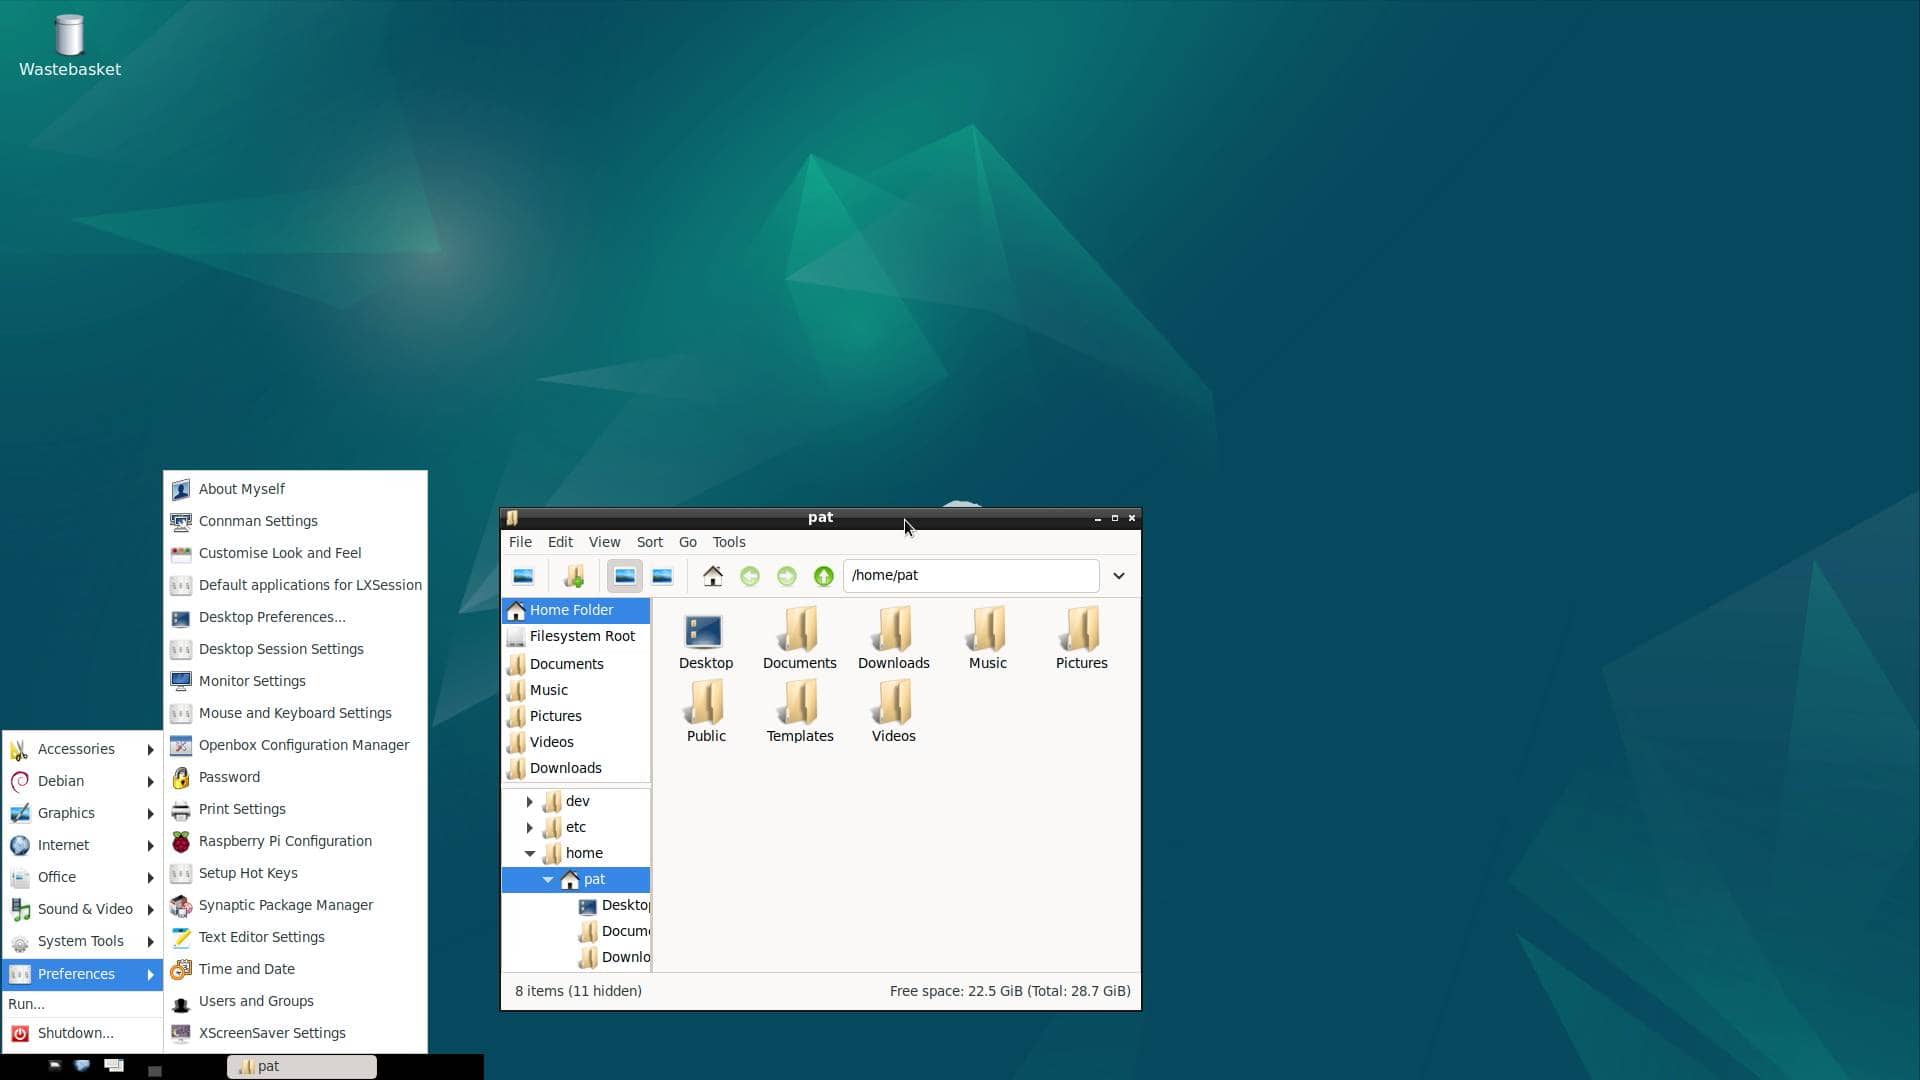This screenshot has height=1080, width=1920.
Task: Select the icon view mode button
Action: click(625, 576)
